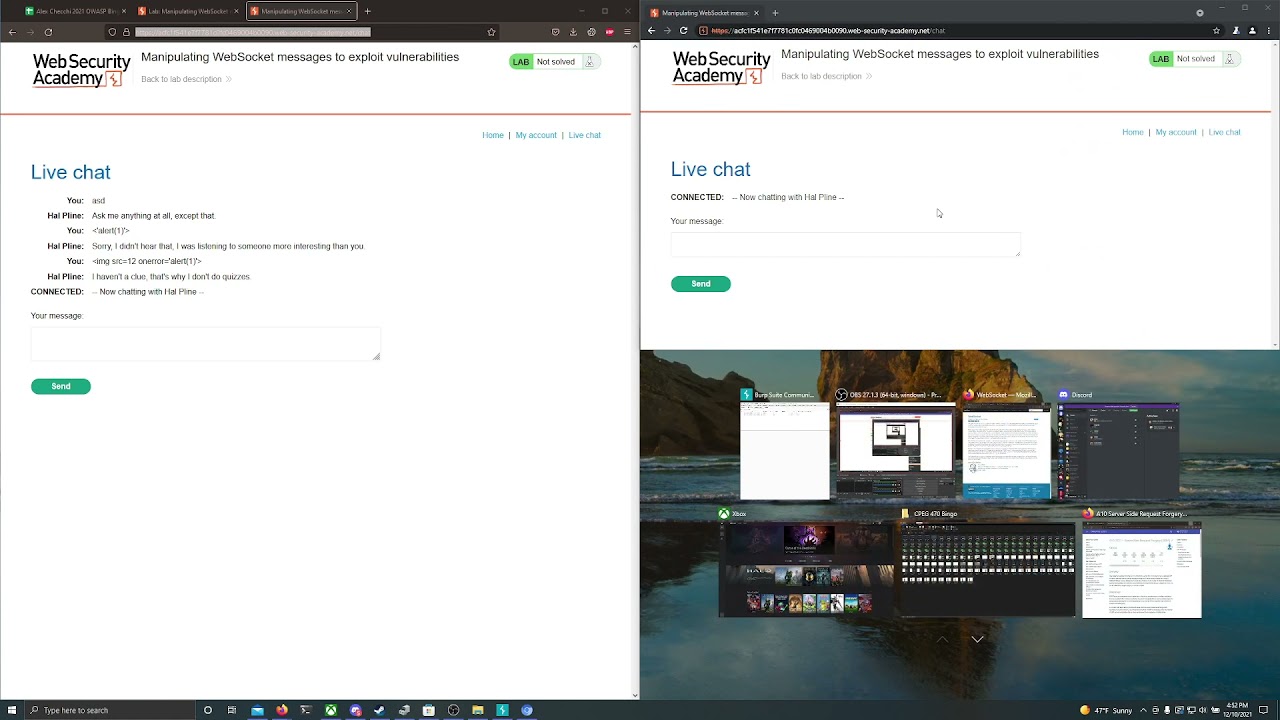Click the Web Security Academy logo in Firefox
Image resolution: width=1280 pixels, height=720 pixels.
click(81, 71)
